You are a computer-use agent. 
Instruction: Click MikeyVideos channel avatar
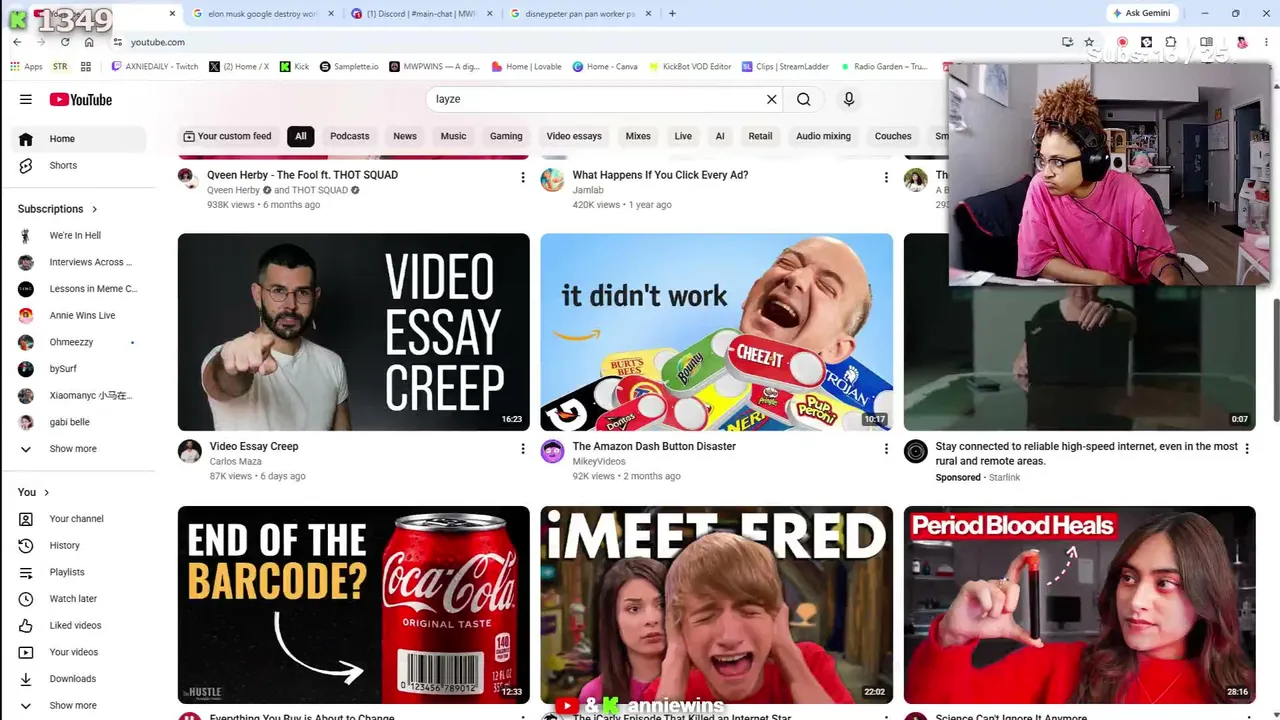(552, 451)
